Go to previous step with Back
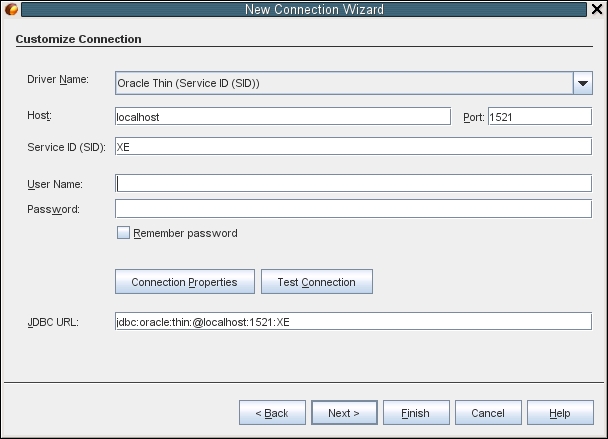608x439 pixels. point(272,413)
